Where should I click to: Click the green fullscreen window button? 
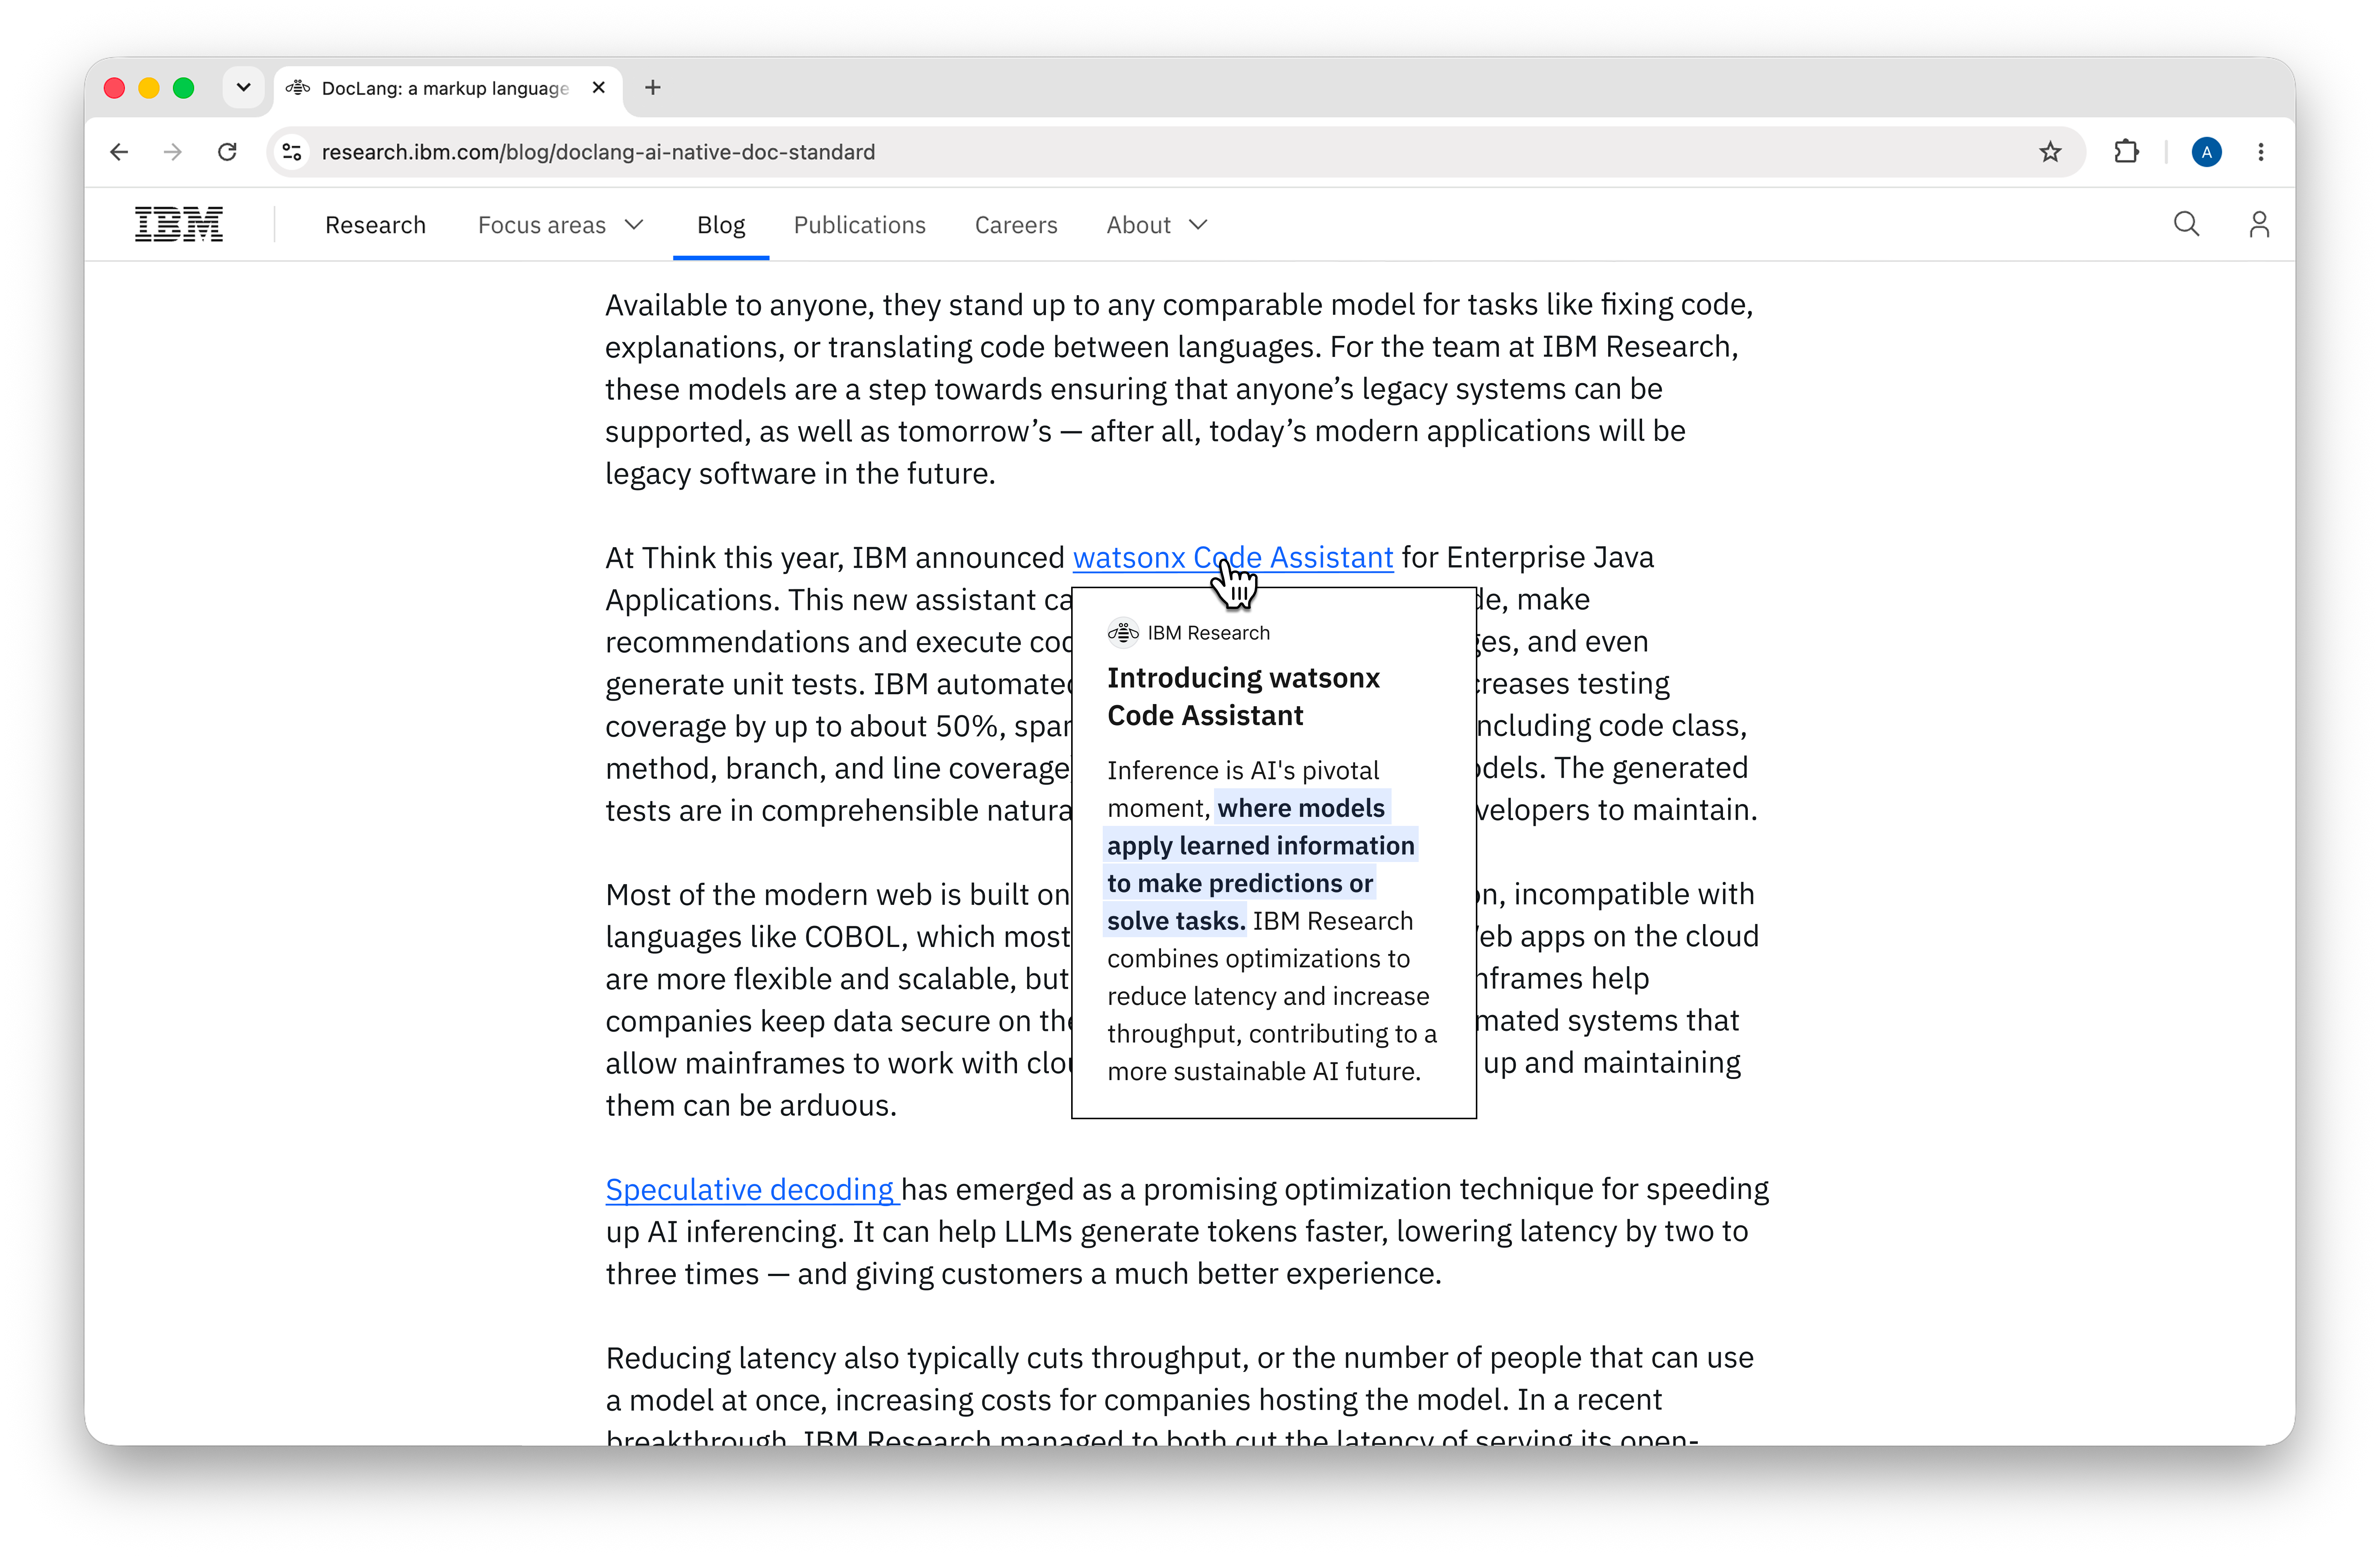tap(183, 88)
